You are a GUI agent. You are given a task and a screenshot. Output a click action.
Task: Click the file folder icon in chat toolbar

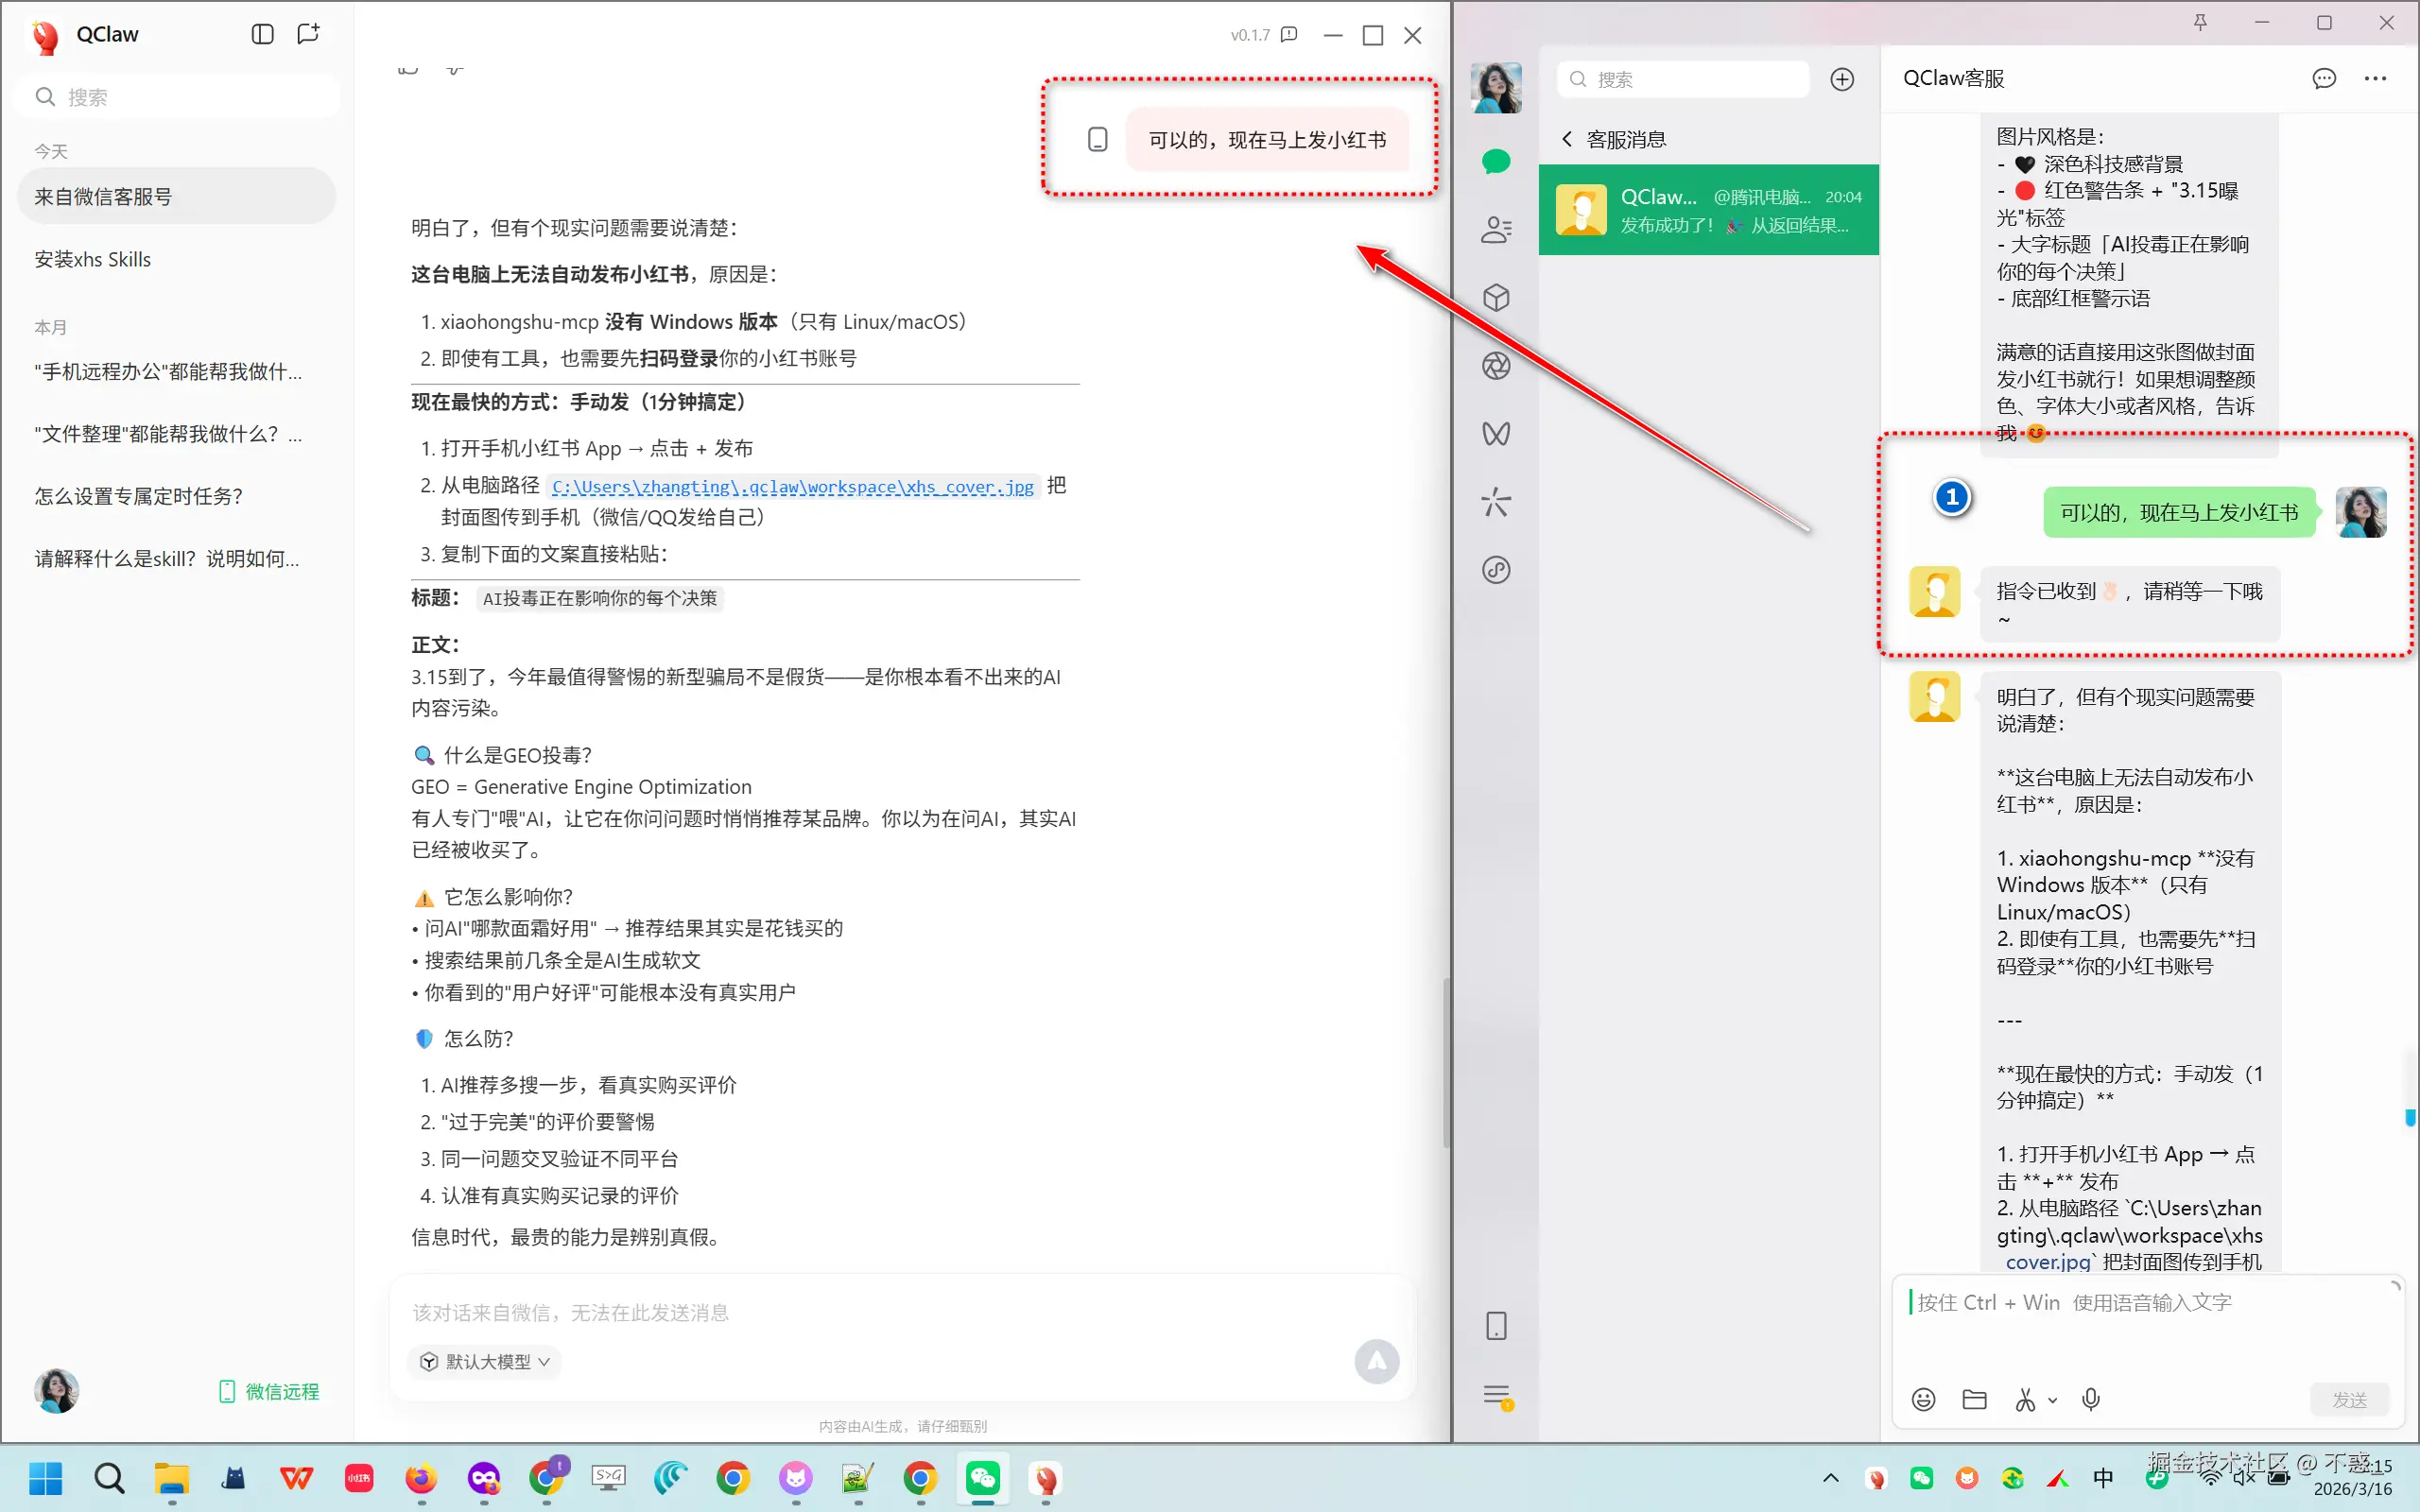pyautogui.click(x=1974, y=1399)
